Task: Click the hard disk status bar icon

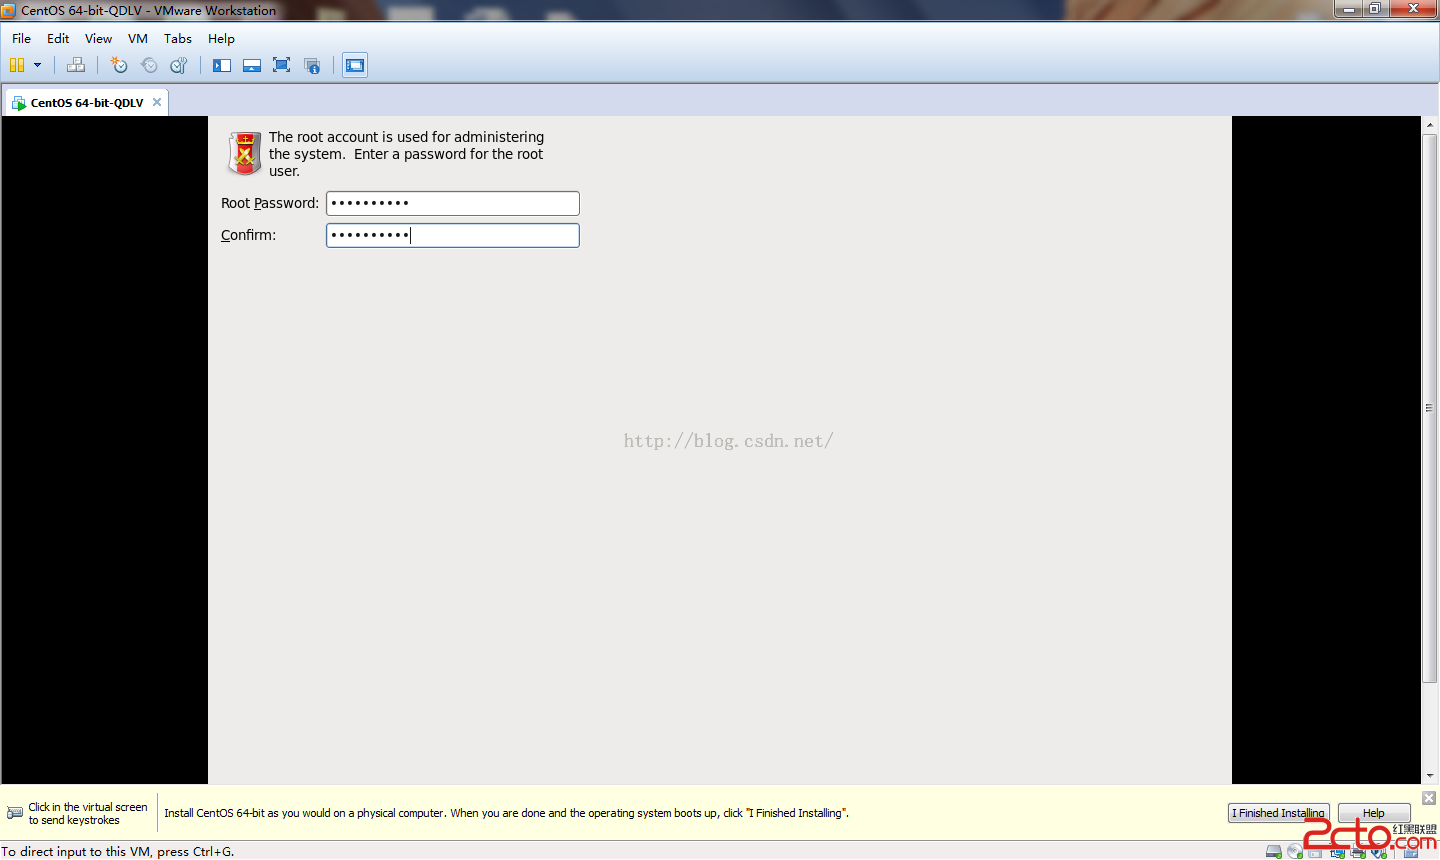Action: pyautogui.click(x=1274, y=852)
